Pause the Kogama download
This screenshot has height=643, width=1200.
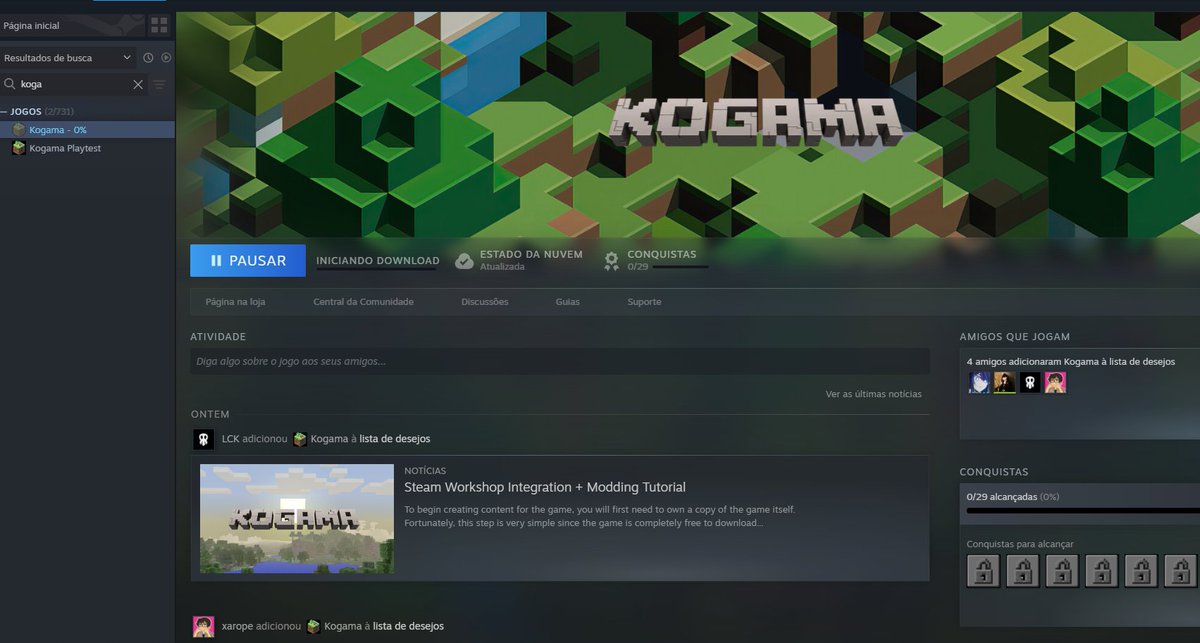[248, 260]
